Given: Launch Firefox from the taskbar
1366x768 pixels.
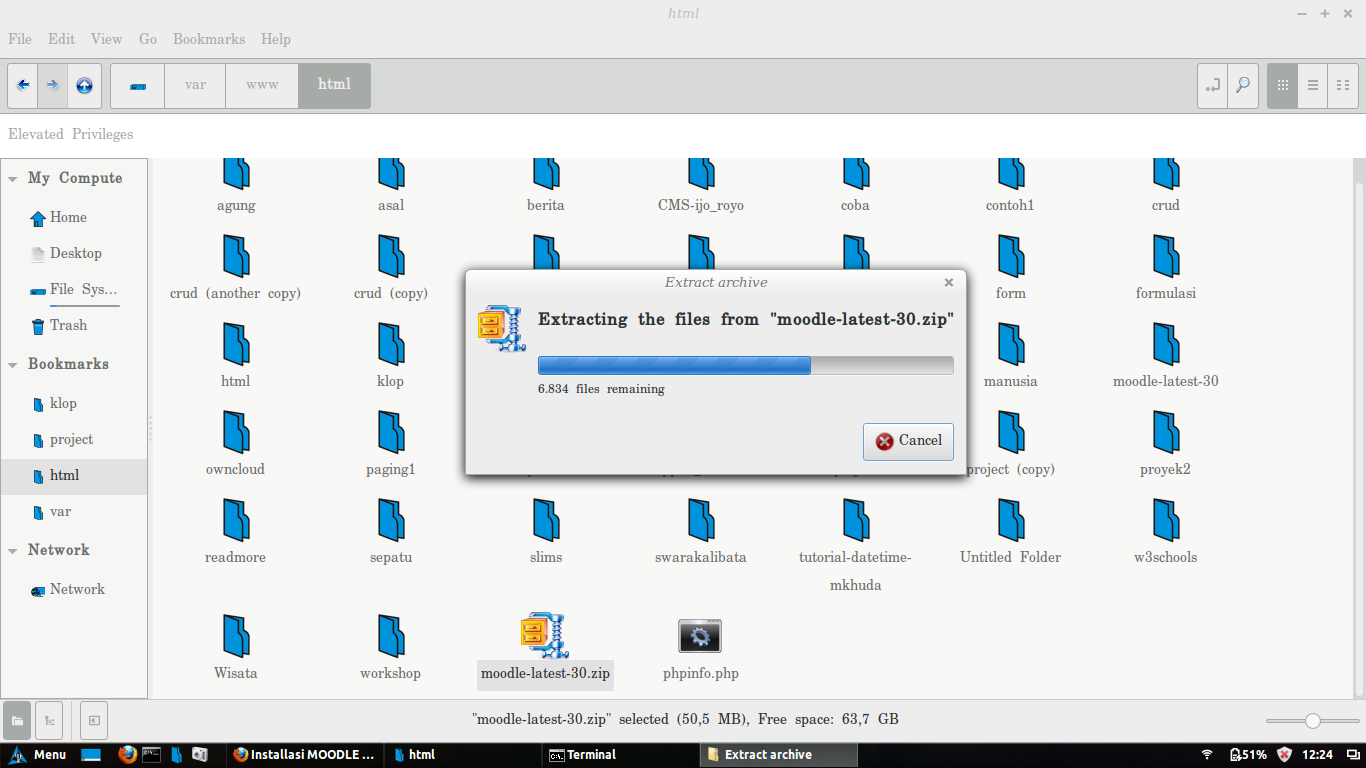Looking at the screenshot, I should pyautogui.click(x=126, y=755).
